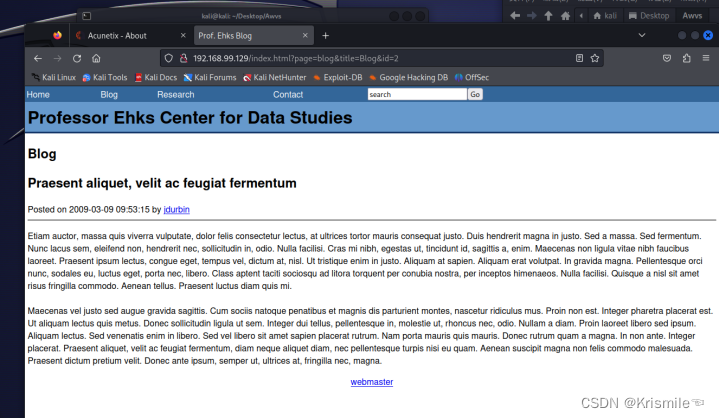Open the Kali Linux bookmark
719x418 pixels.
54,77
